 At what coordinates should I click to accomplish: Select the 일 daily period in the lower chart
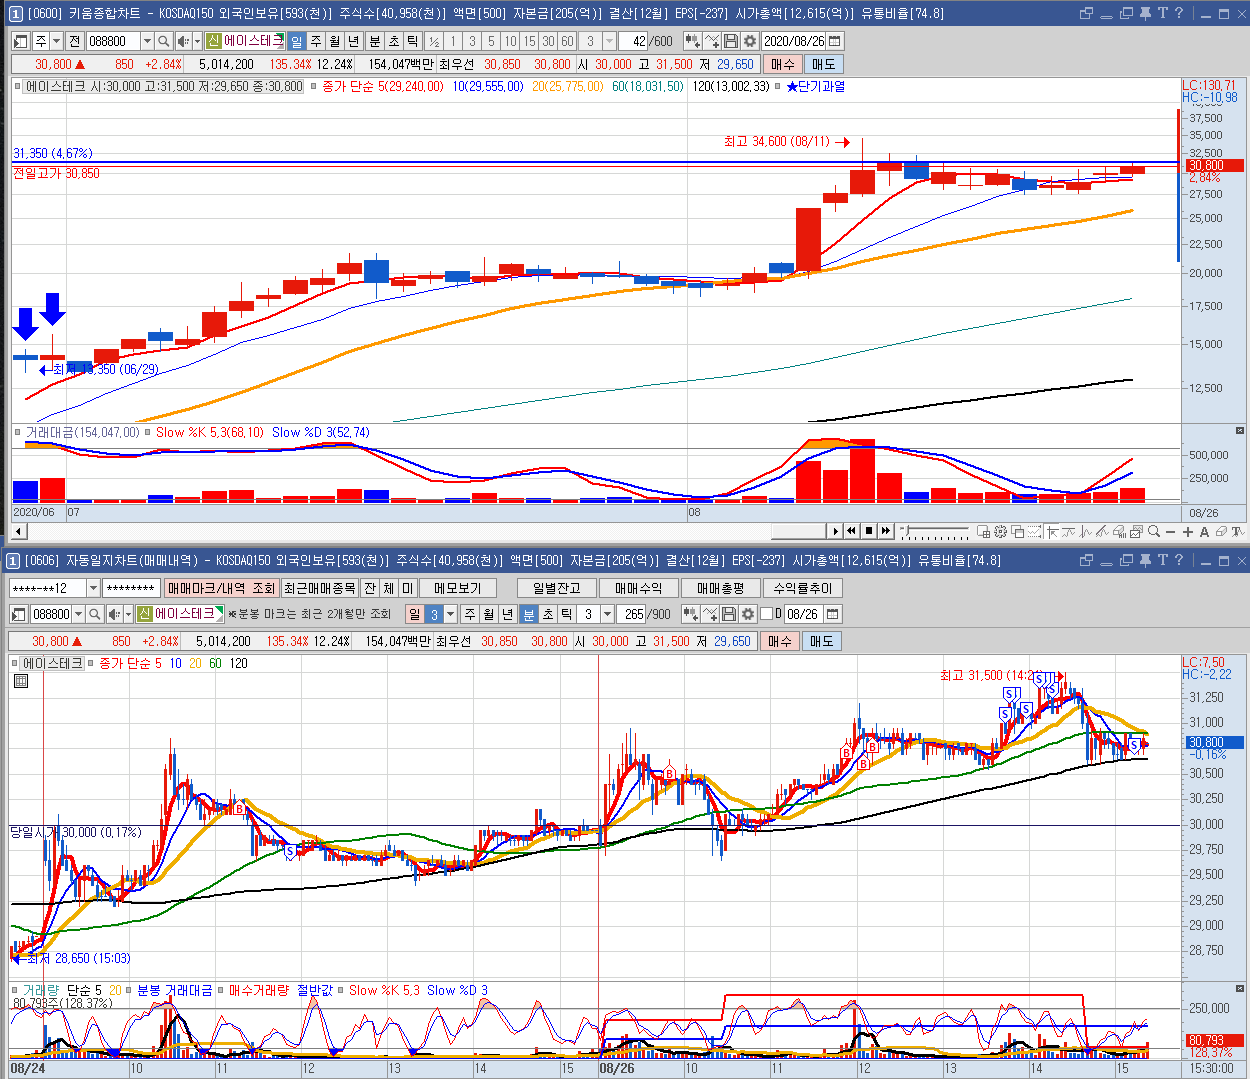414,614
